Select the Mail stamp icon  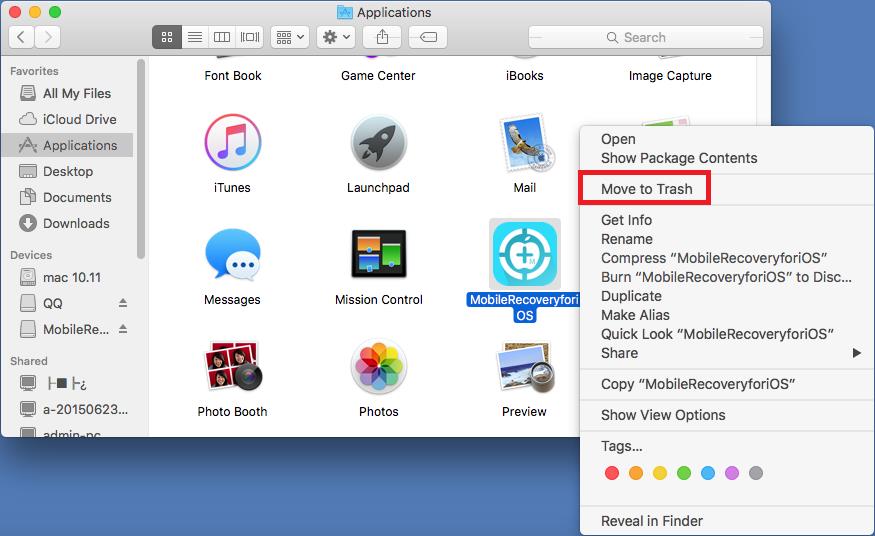coord(525,143)
